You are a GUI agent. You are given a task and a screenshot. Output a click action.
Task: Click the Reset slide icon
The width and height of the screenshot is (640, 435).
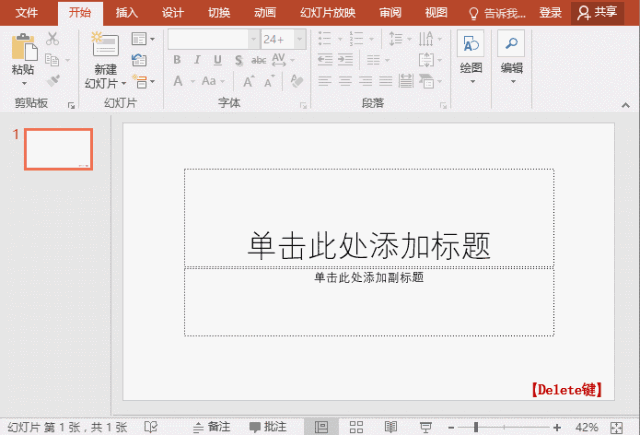[139, 60]
